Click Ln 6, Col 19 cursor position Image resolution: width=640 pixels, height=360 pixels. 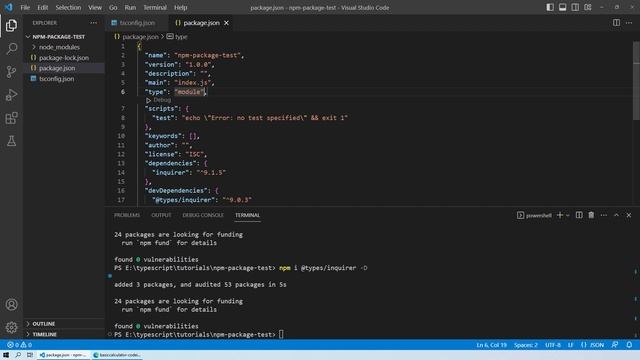click(x=491, y=345)
